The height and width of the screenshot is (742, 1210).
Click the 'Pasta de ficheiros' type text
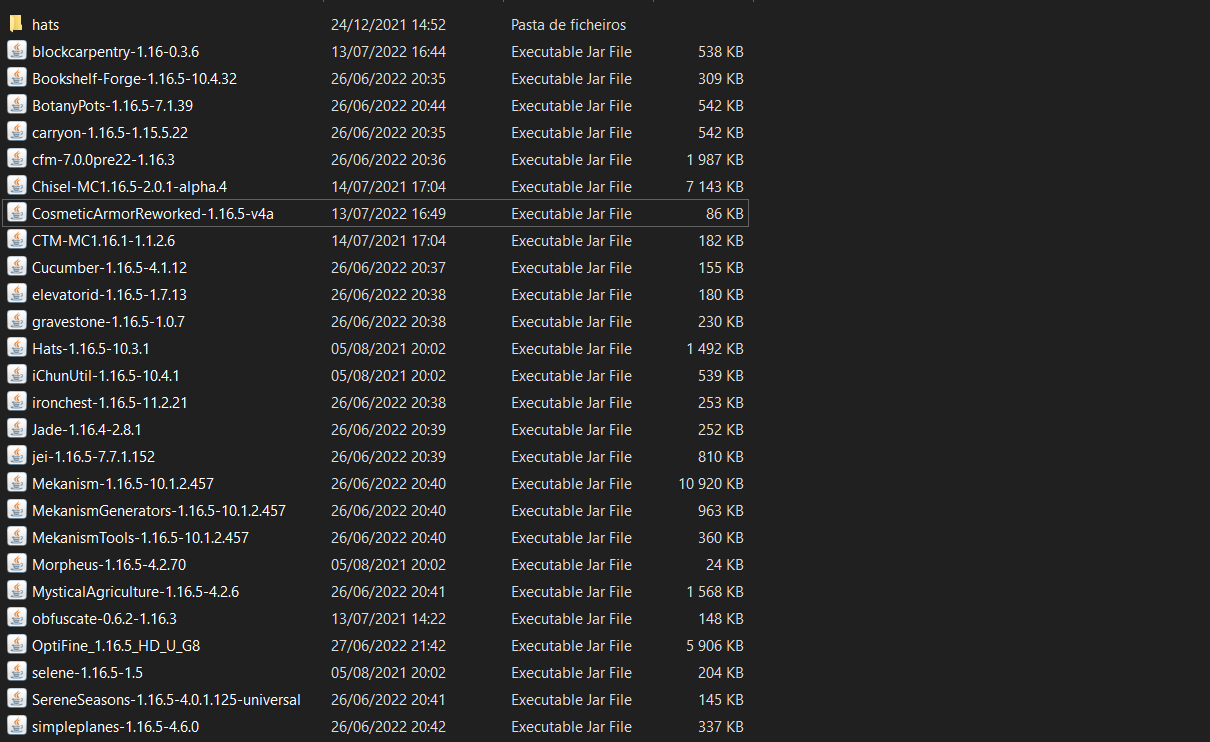568,24
